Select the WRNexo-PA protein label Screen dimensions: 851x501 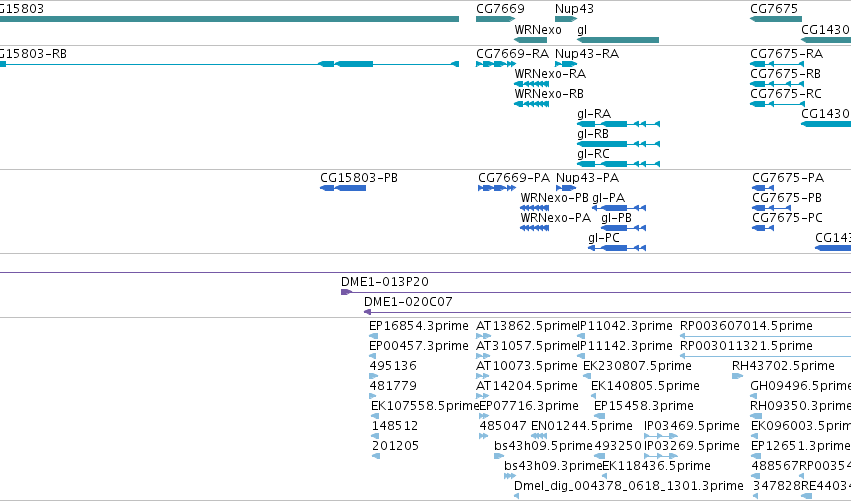pos(555,218)
